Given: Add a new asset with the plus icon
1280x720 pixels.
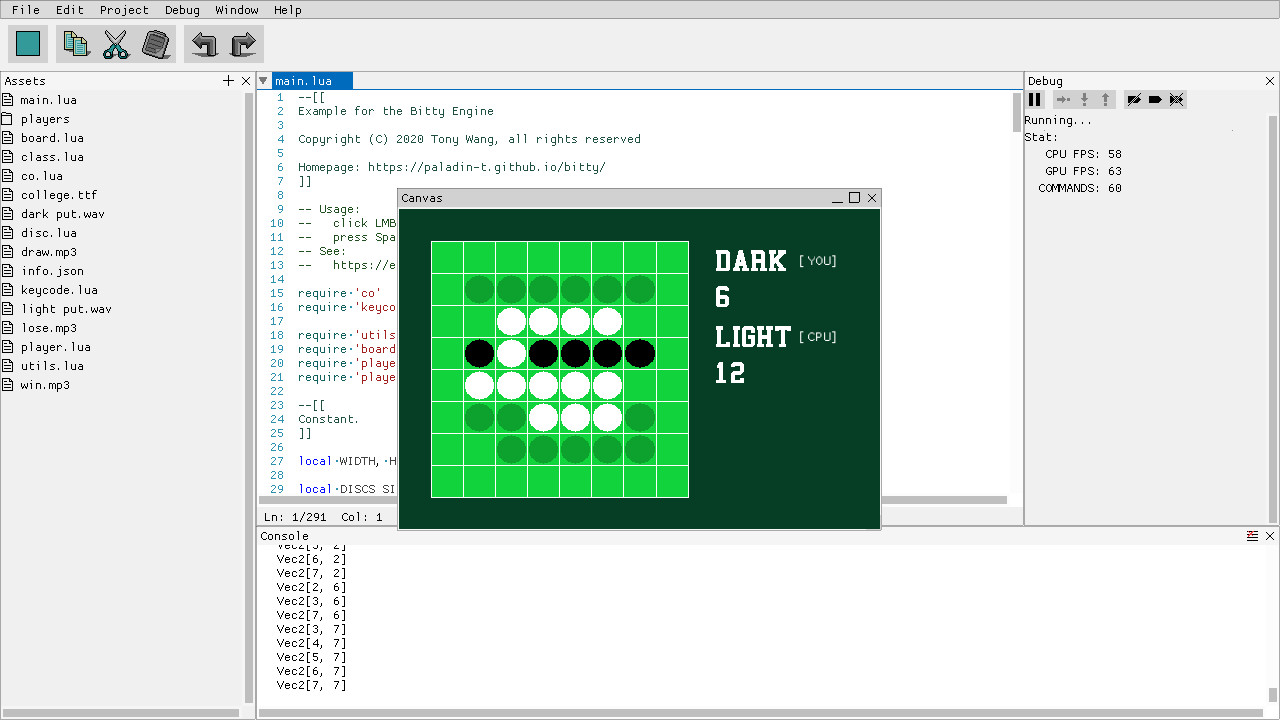Looking at the screenshot, I should click(228, 80).
